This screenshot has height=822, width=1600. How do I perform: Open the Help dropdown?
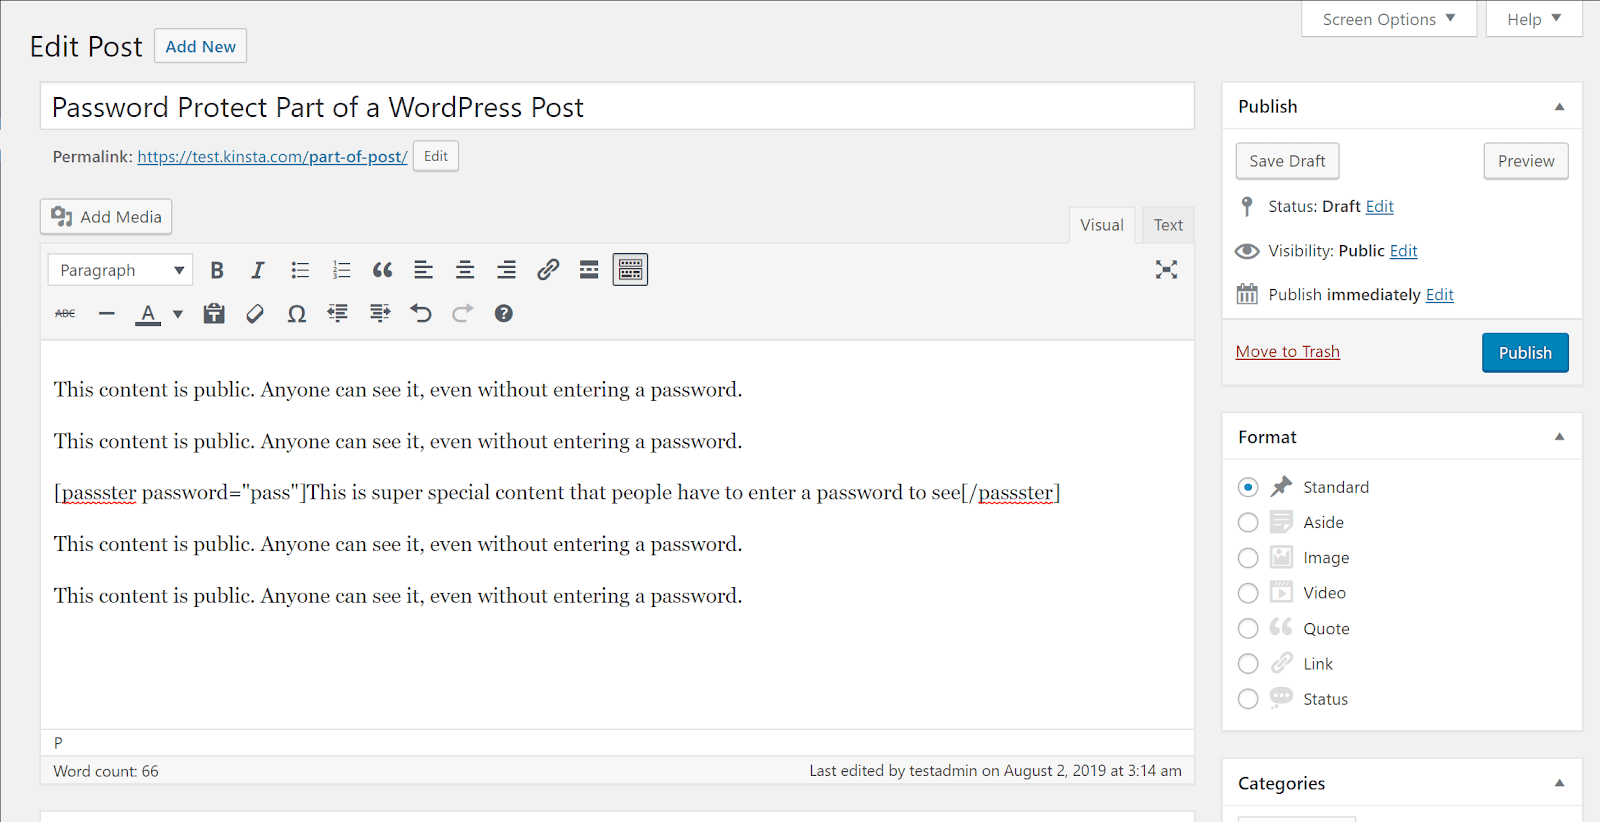[x=1534, y=19]
